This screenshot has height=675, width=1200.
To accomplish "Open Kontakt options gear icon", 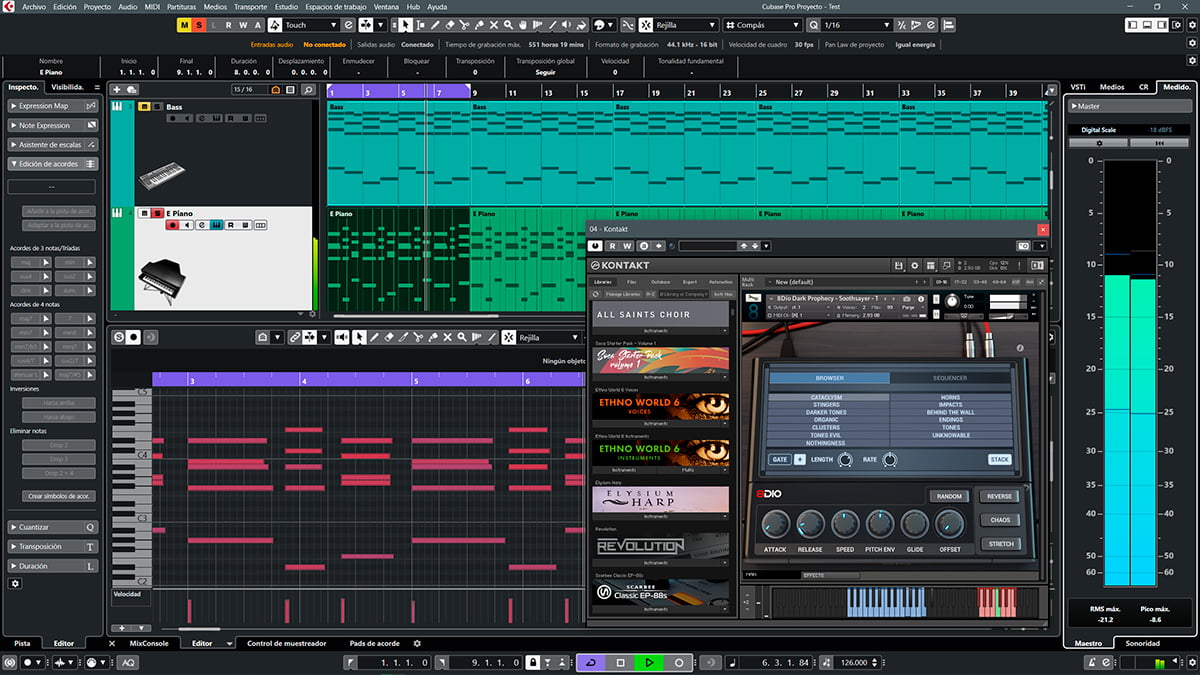I will click(x=915, y=266).
